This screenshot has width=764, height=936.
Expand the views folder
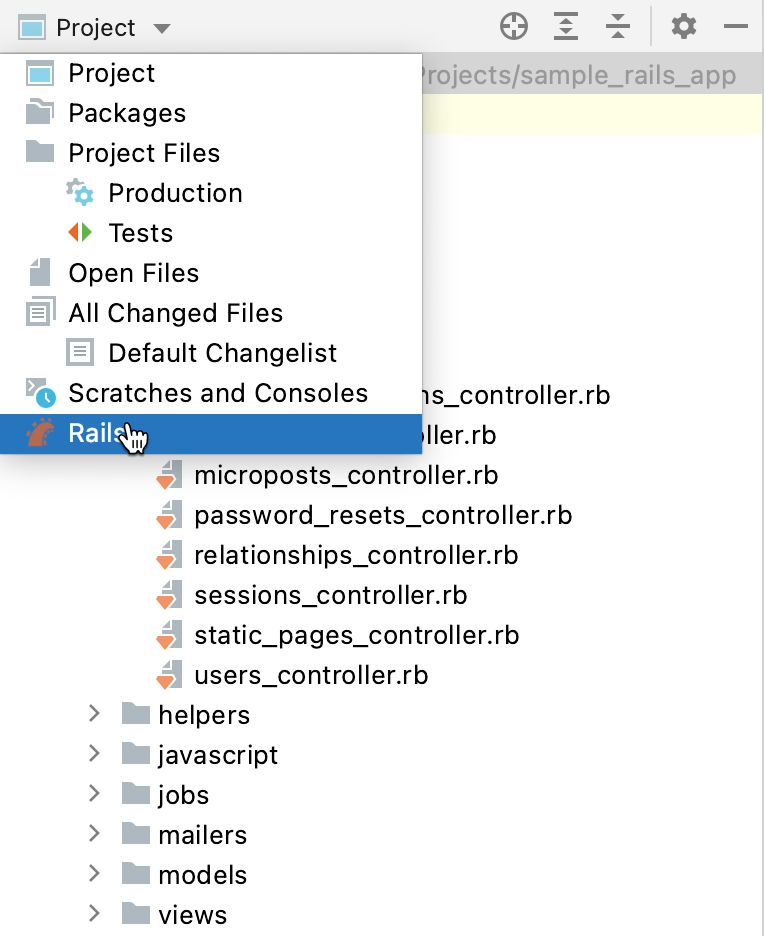pyautogui.click(x=95, y=914)
